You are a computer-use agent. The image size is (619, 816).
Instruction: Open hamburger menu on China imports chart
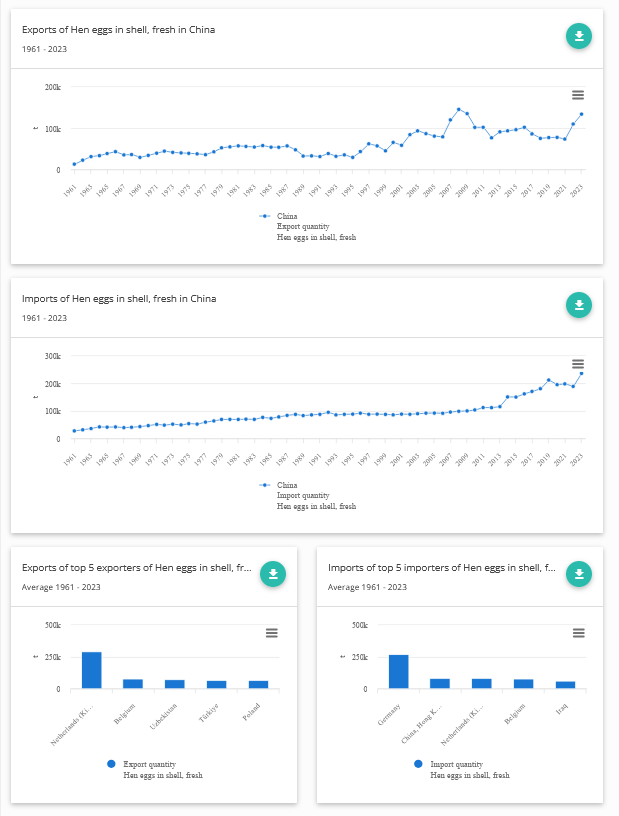click(578, 363)
